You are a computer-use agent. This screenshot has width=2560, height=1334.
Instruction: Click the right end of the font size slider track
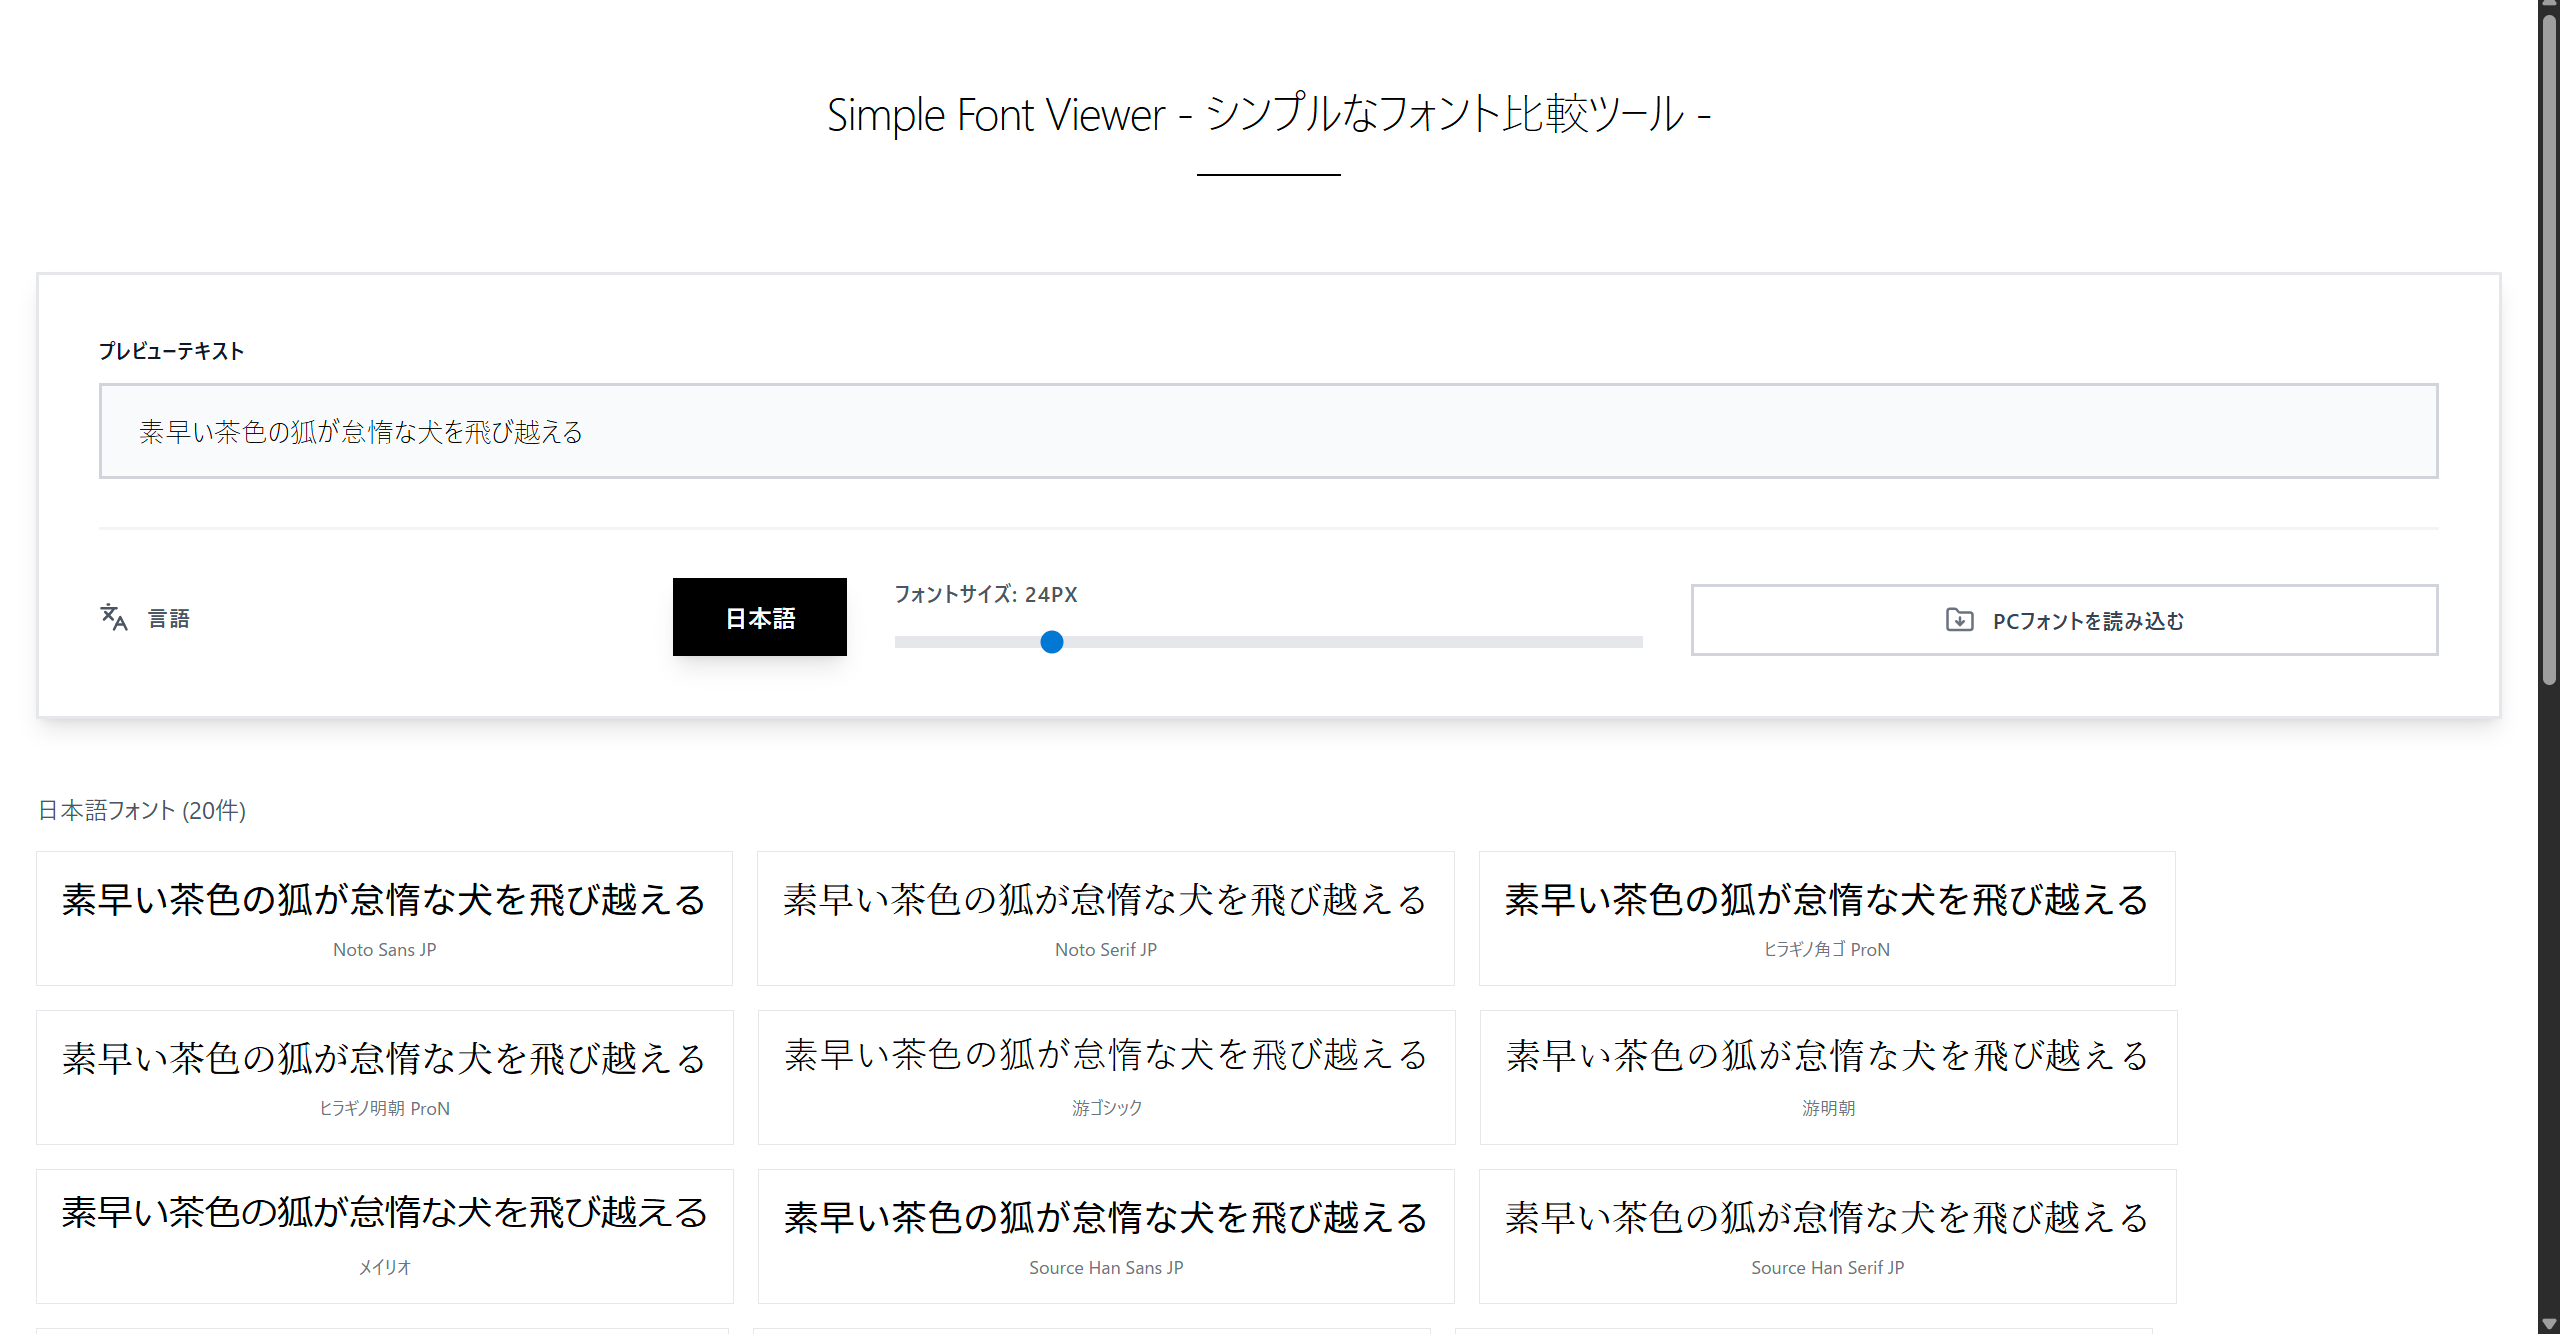[1636, 642]
